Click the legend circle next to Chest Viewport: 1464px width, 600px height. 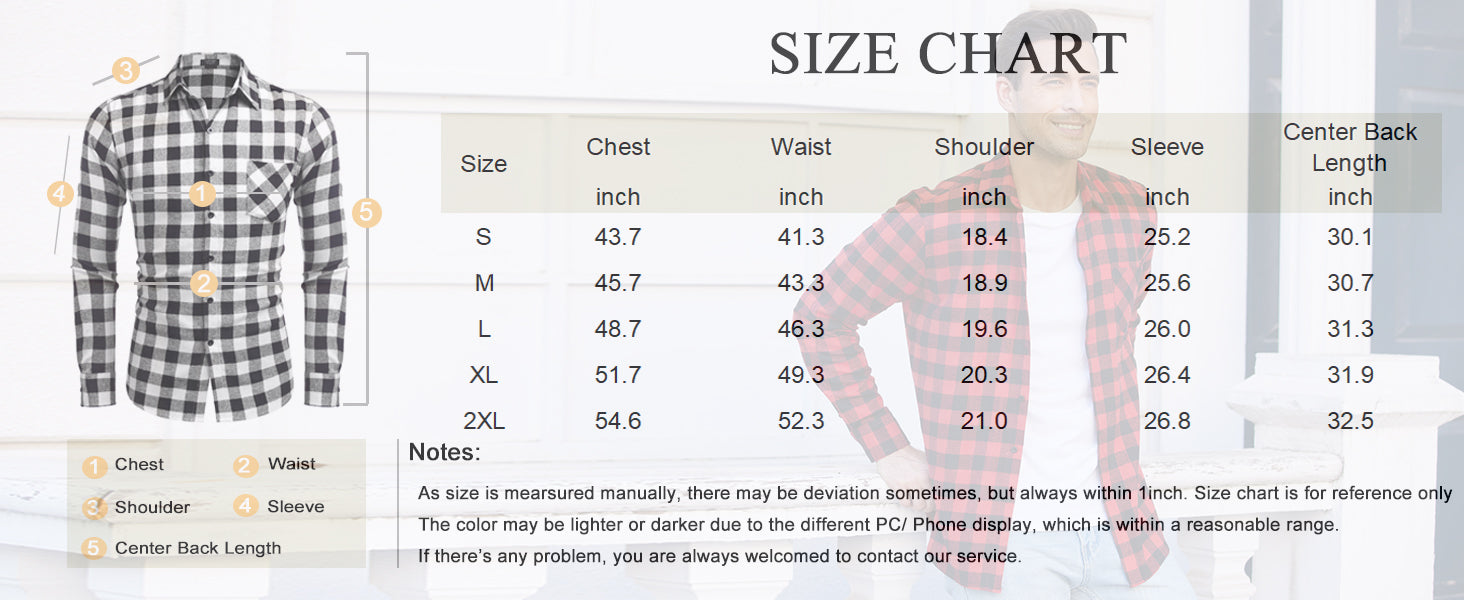pyautogui.click(x=95, y=466)
